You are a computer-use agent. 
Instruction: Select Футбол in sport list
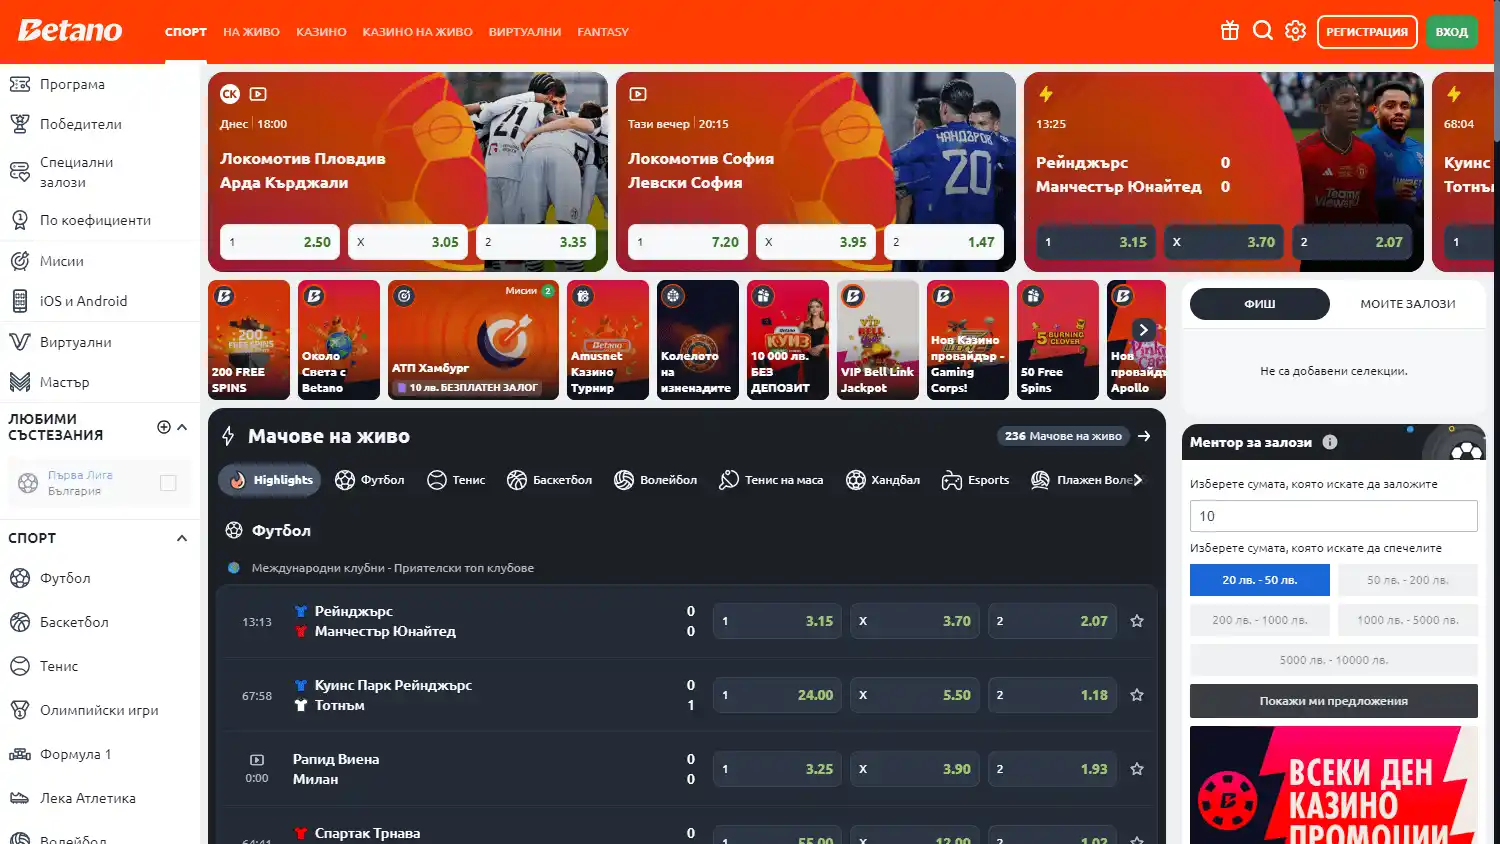coord(100,578)
